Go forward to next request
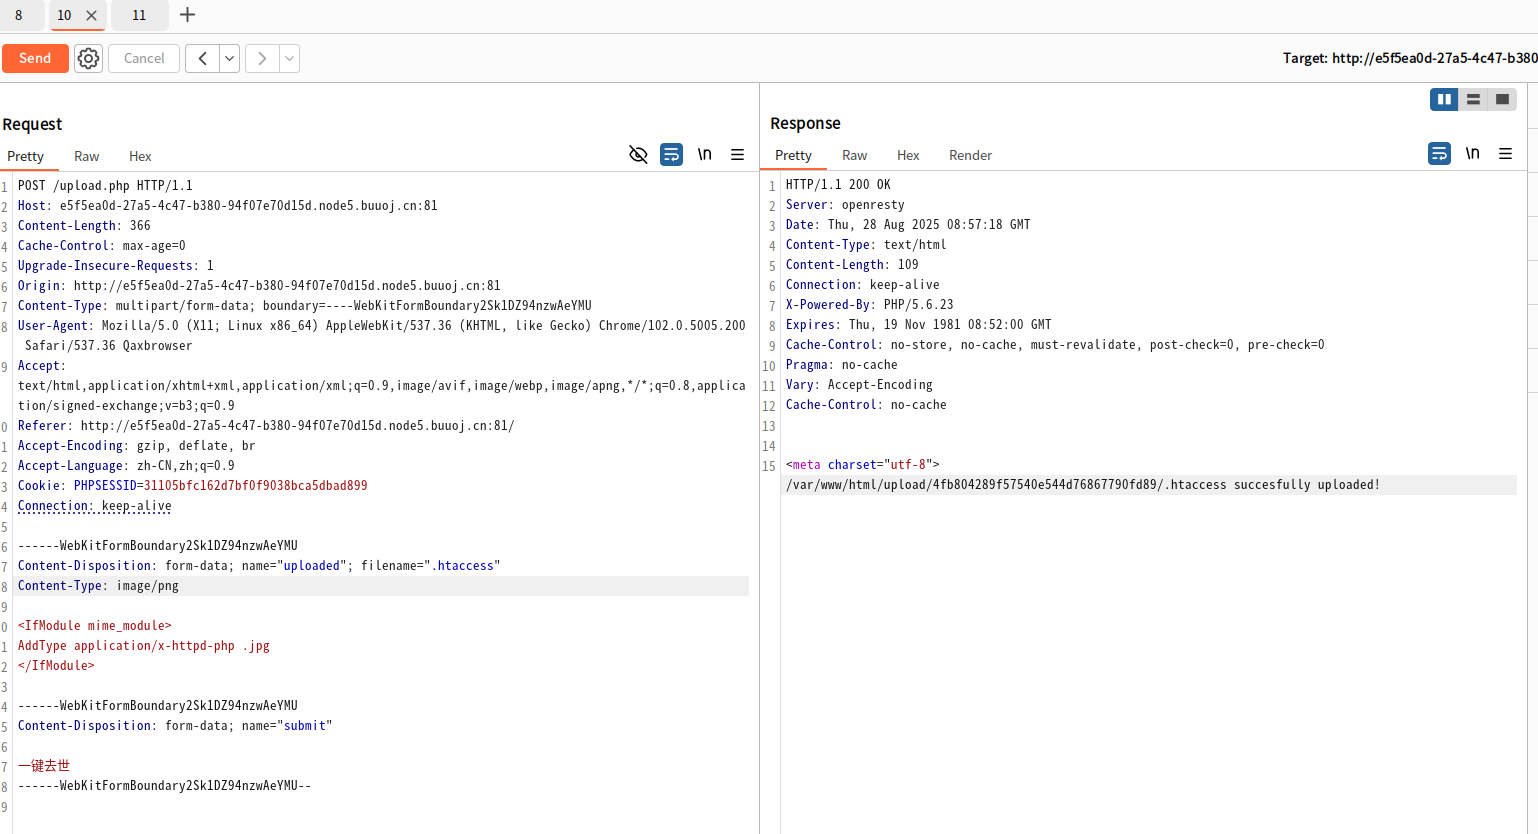Screen dimensions: 1538x834 click(262, 58)
